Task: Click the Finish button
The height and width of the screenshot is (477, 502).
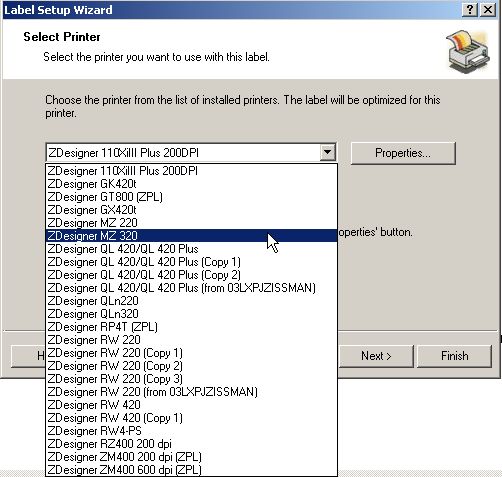Action: [x=454, y=356]
